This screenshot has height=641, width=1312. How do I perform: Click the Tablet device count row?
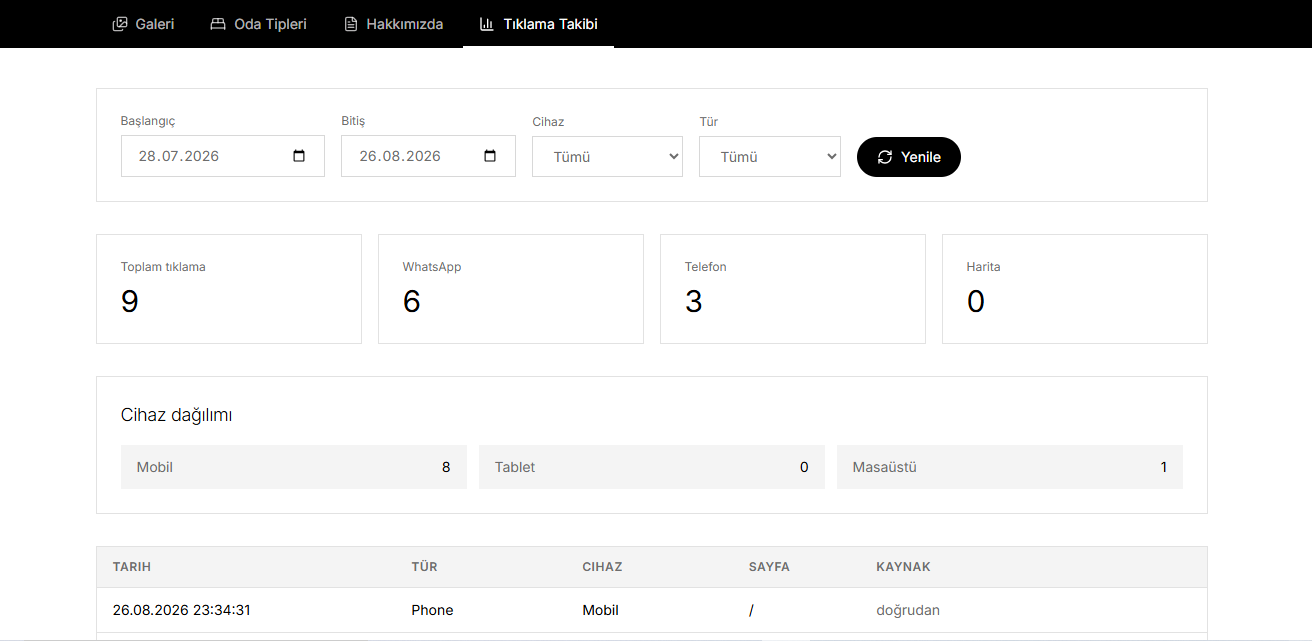point(652,467)
